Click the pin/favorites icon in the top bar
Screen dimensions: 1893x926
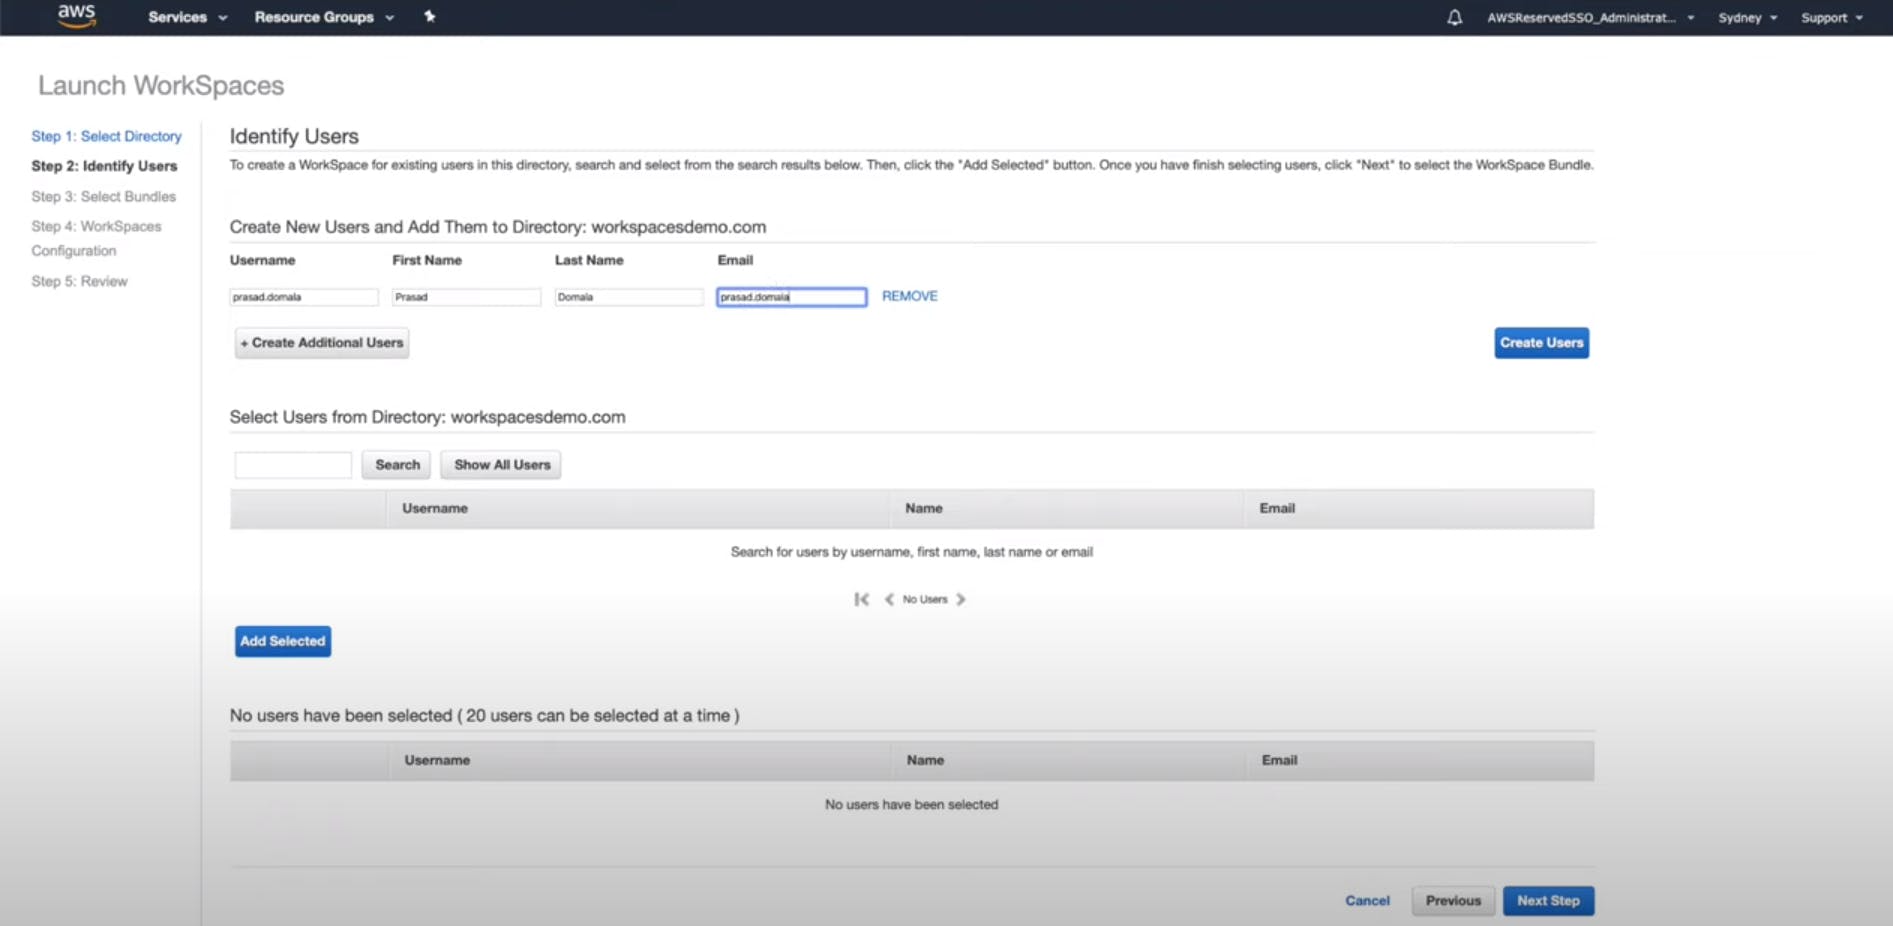click(430, 17)
